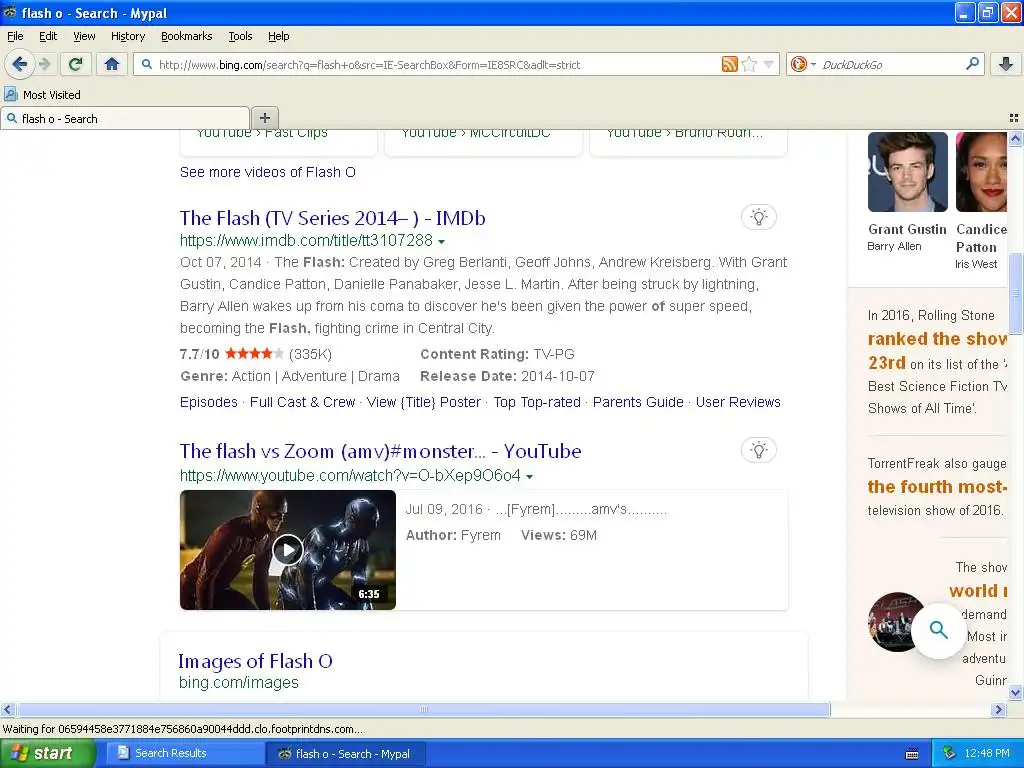Click the horizontal scrollbar left arrow
Viewport: 1024px width, 768px height.
tap(7, 709)
